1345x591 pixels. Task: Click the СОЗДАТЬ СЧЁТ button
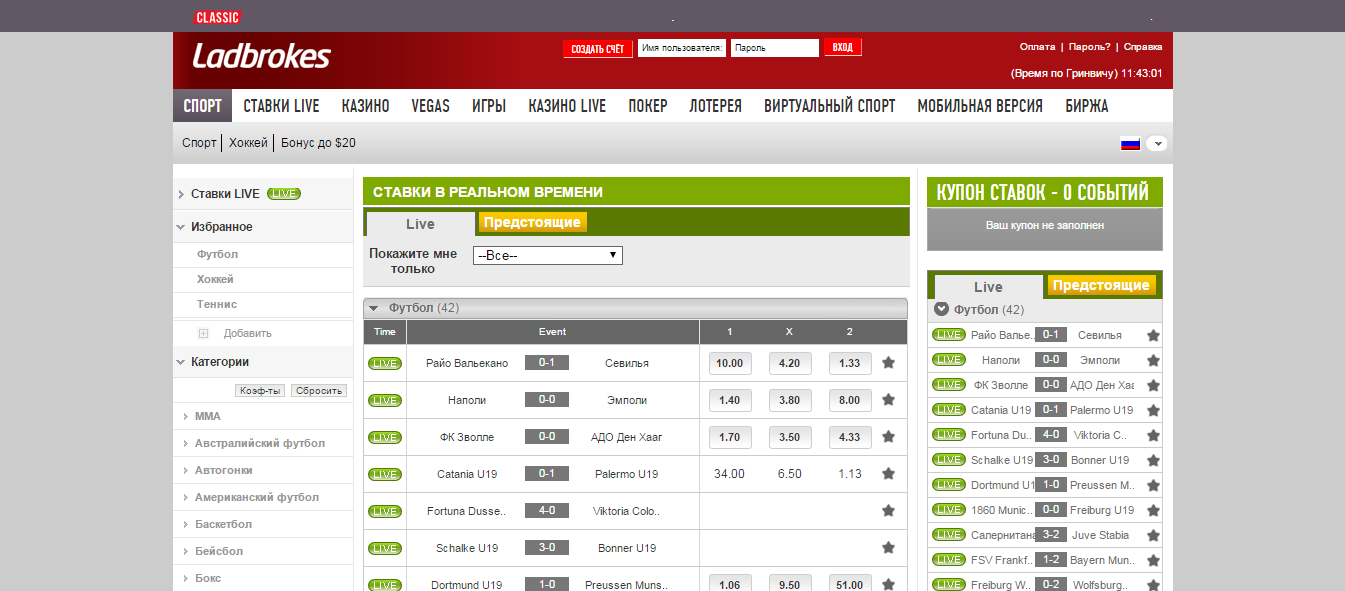point(598,48)
